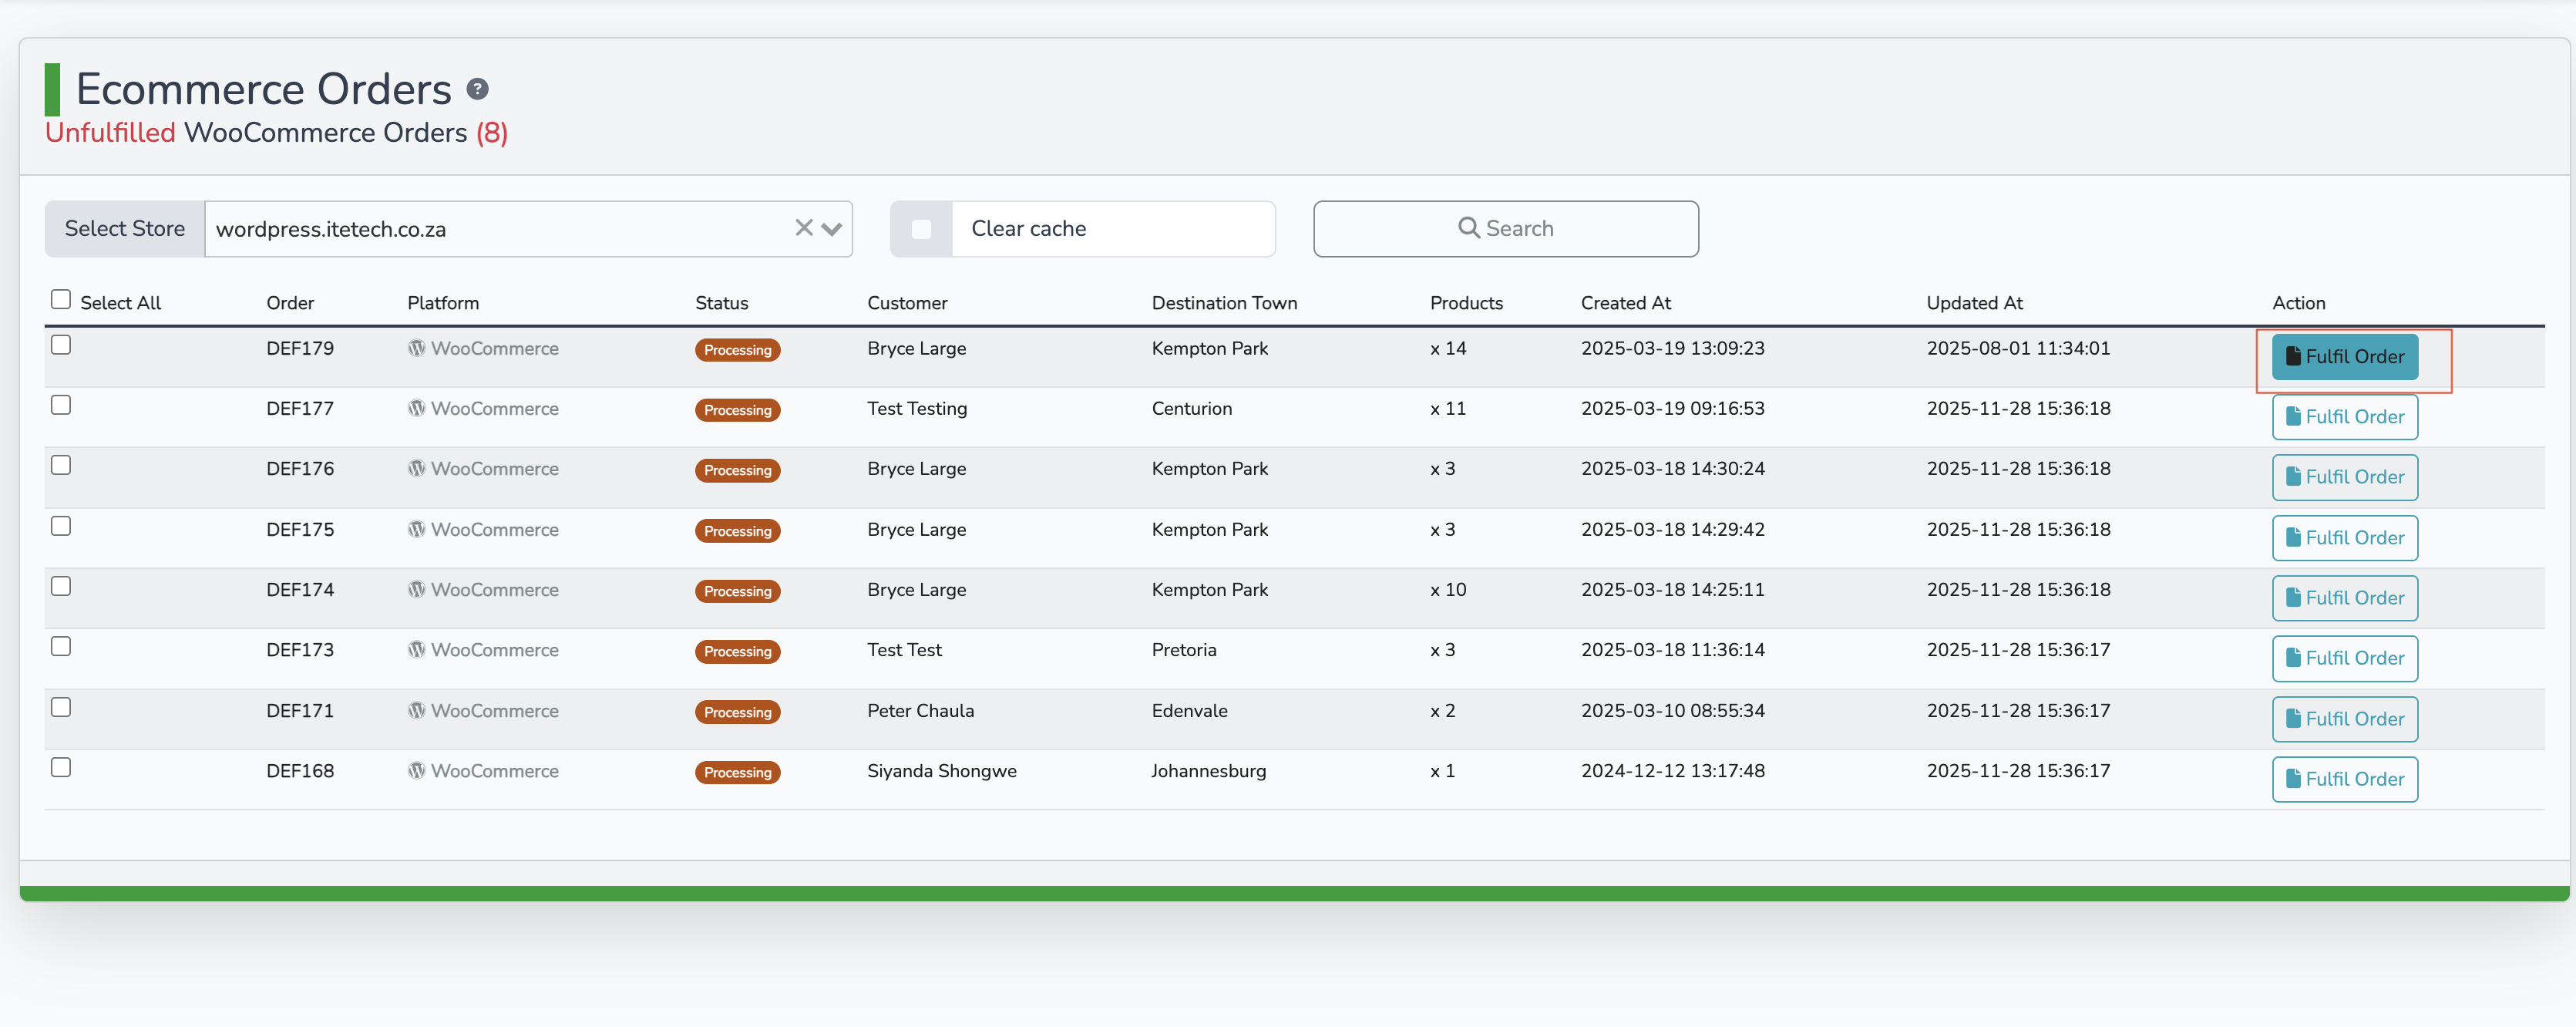Click customer name Peter Chaula

pyautogui.click(x=920, y=710)
